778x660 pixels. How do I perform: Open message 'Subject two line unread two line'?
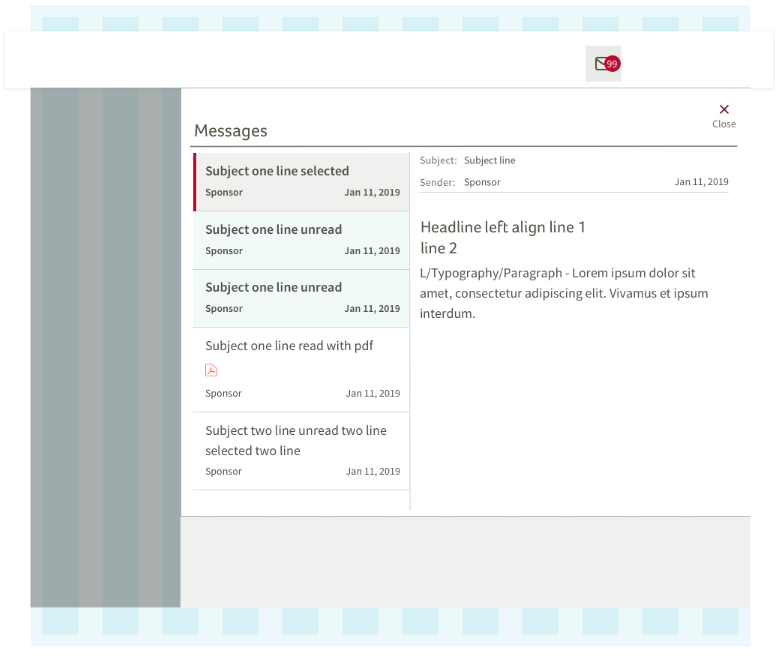tap(301, 451)
